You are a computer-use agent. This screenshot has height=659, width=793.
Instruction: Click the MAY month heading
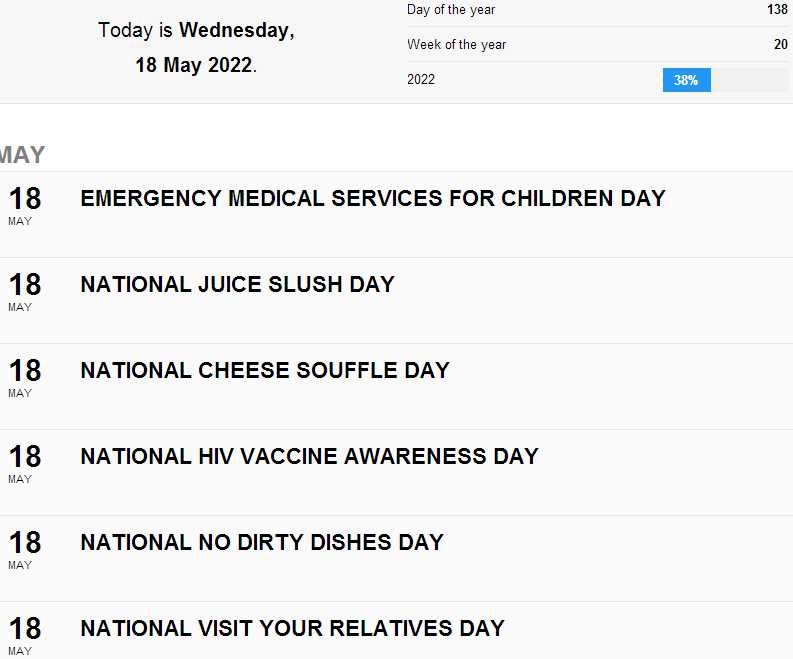22,155
